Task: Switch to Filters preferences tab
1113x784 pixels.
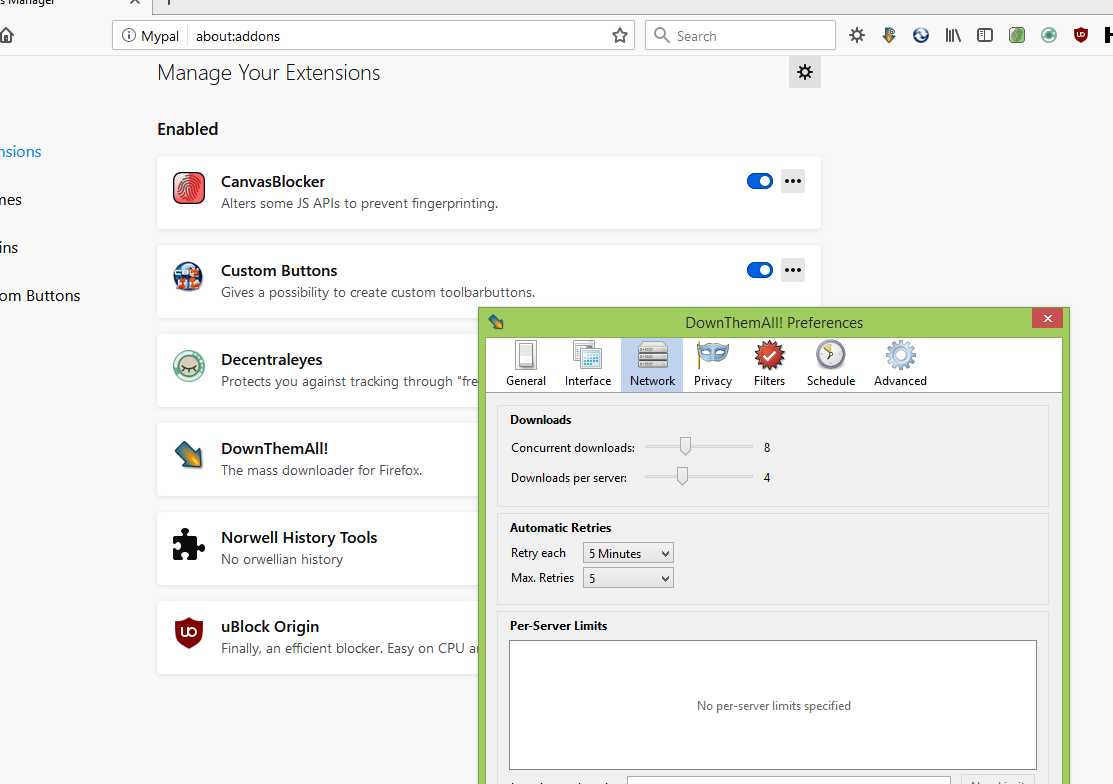Action: tap(769, 365)
